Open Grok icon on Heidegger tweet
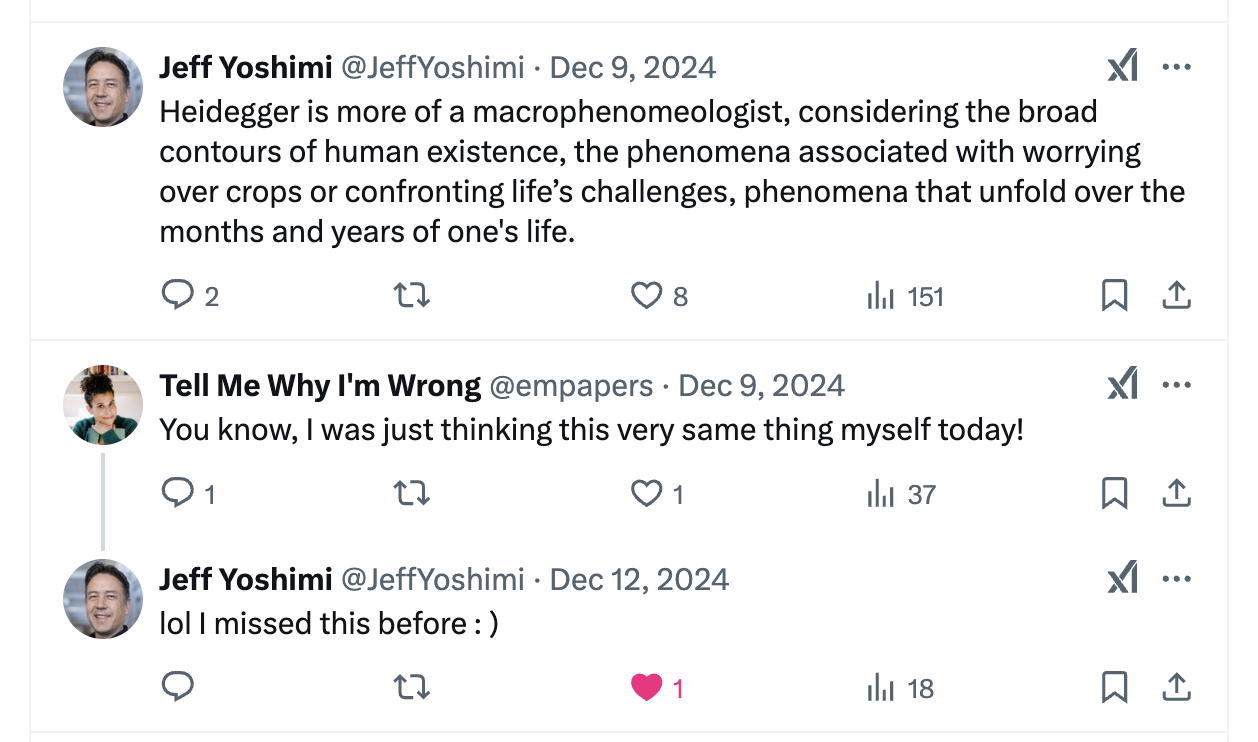The height and width of the screenshot is (742, 1258). 1122,67
